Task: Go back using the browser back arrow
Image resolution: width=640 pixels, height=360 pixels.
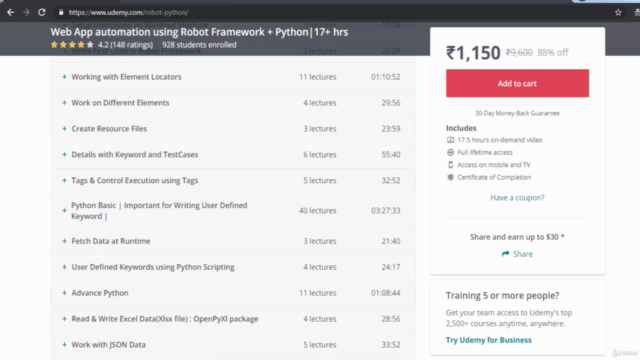Action: [x=11, y=12]
